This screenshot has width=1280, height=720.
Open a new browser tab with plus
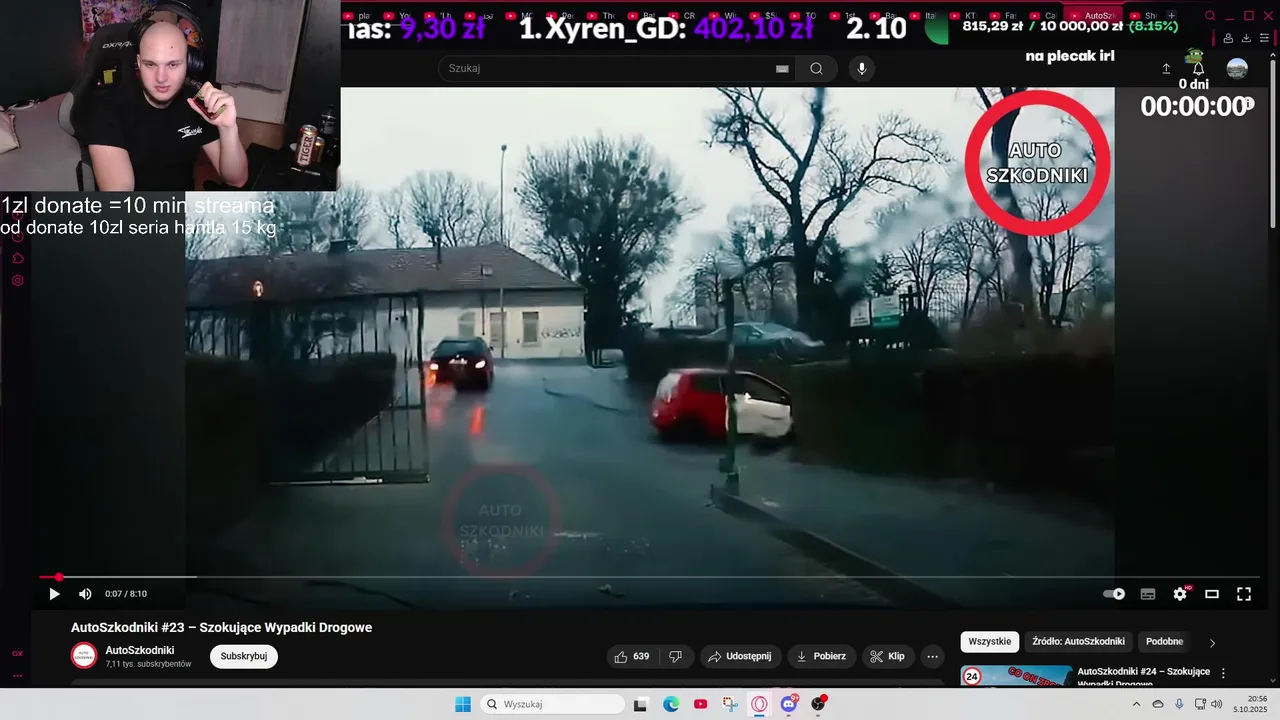1171,16
